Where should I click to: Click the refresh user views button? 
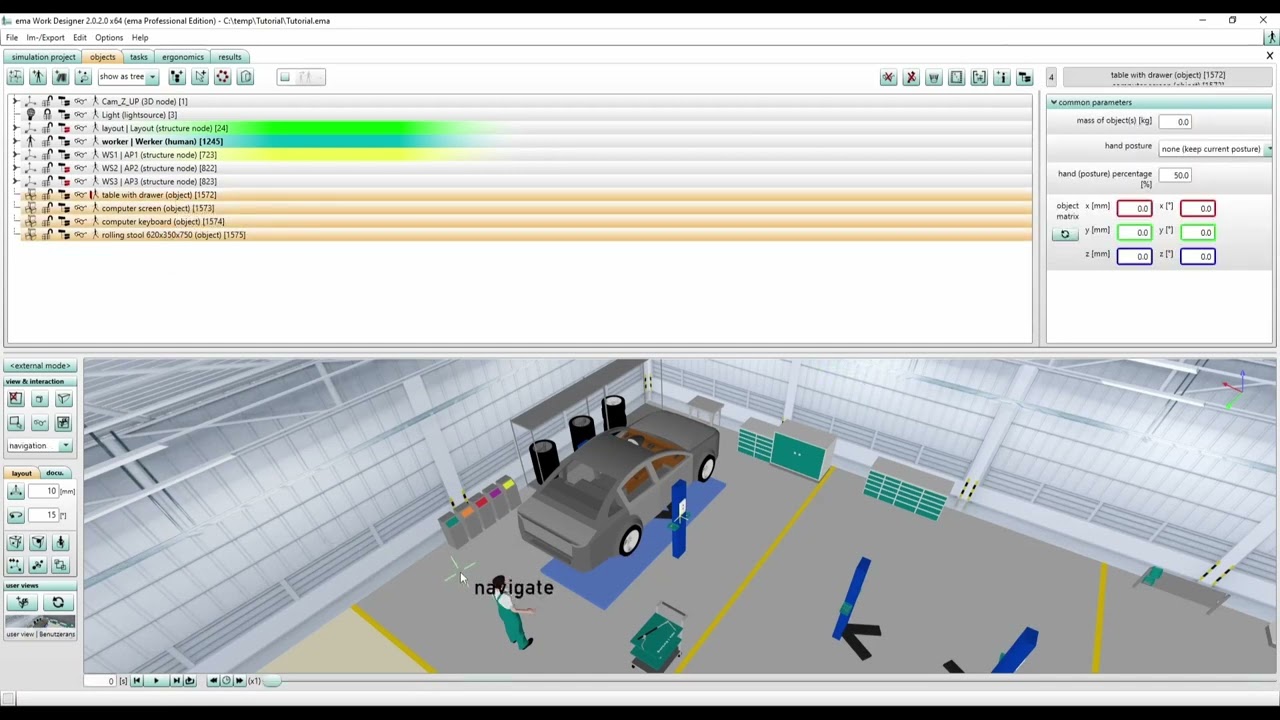point(57,602)
